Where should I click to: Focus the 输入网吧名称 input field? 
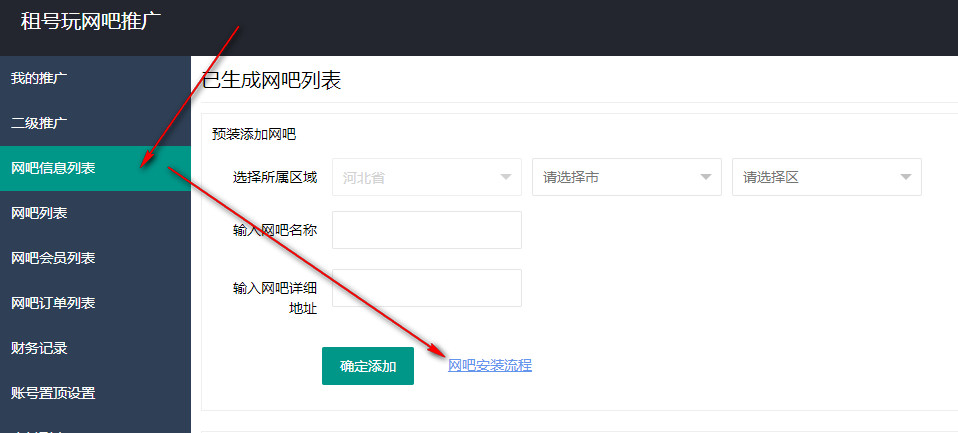426,230
